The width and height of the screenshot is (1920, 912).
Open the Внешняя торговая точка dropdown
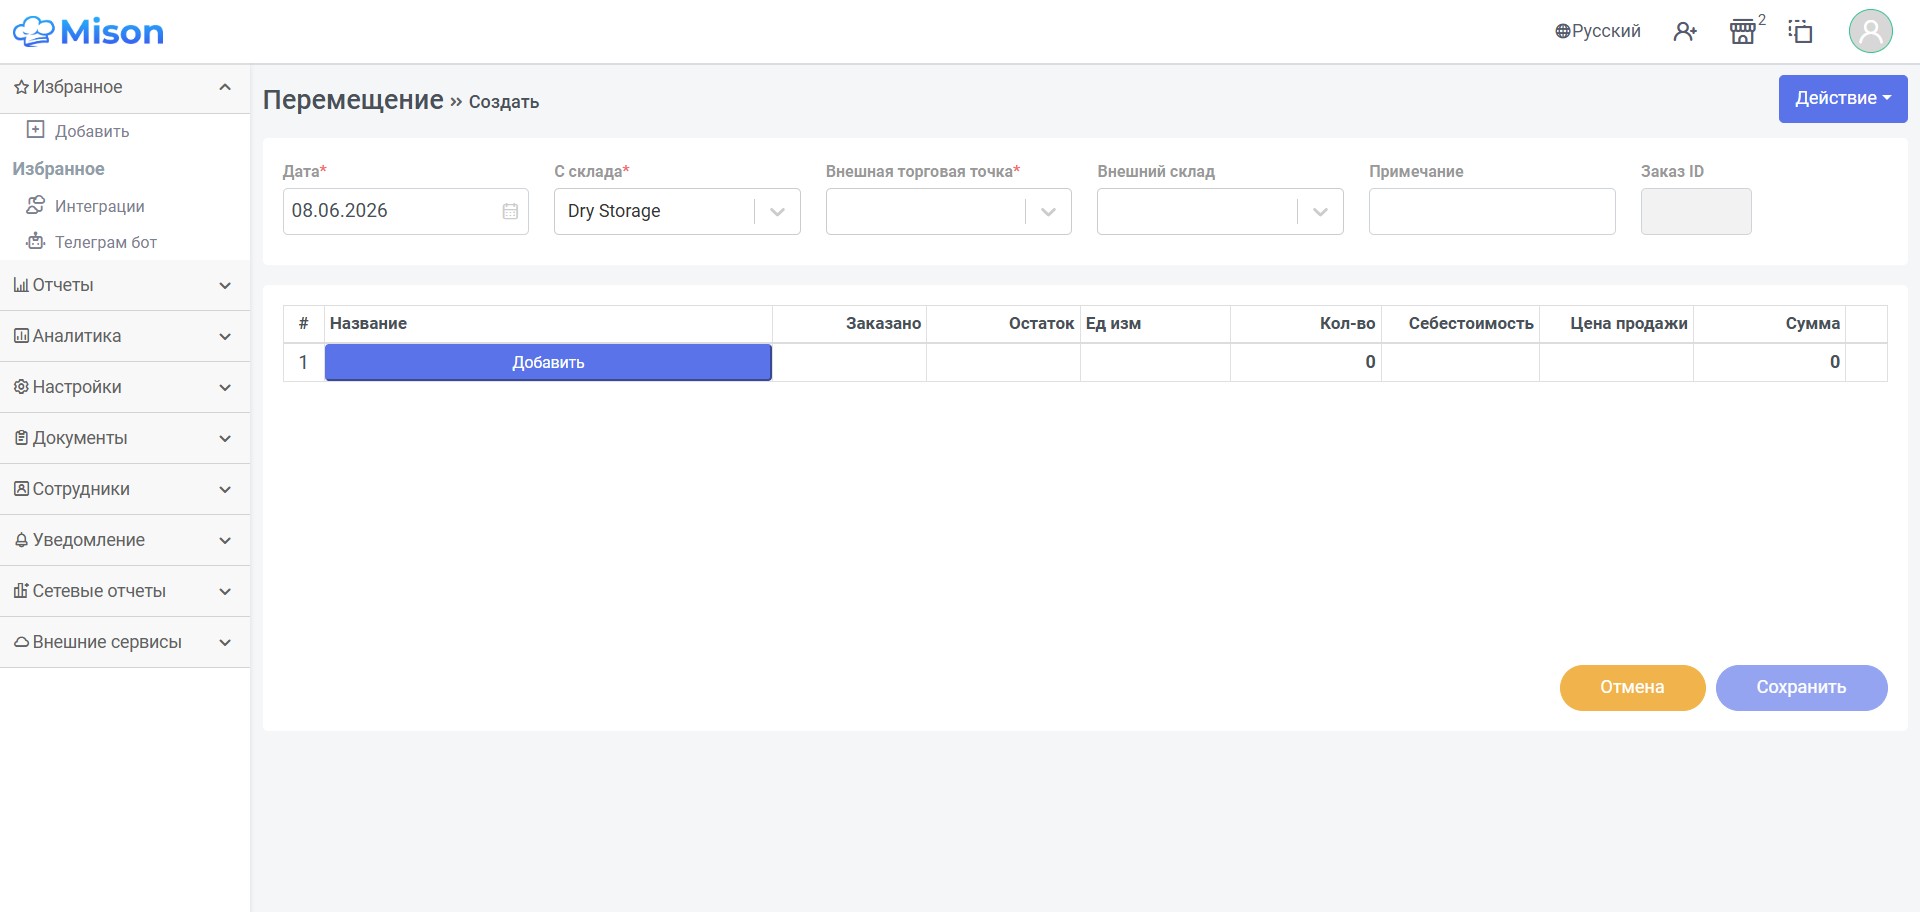click(x=948, y=212)
